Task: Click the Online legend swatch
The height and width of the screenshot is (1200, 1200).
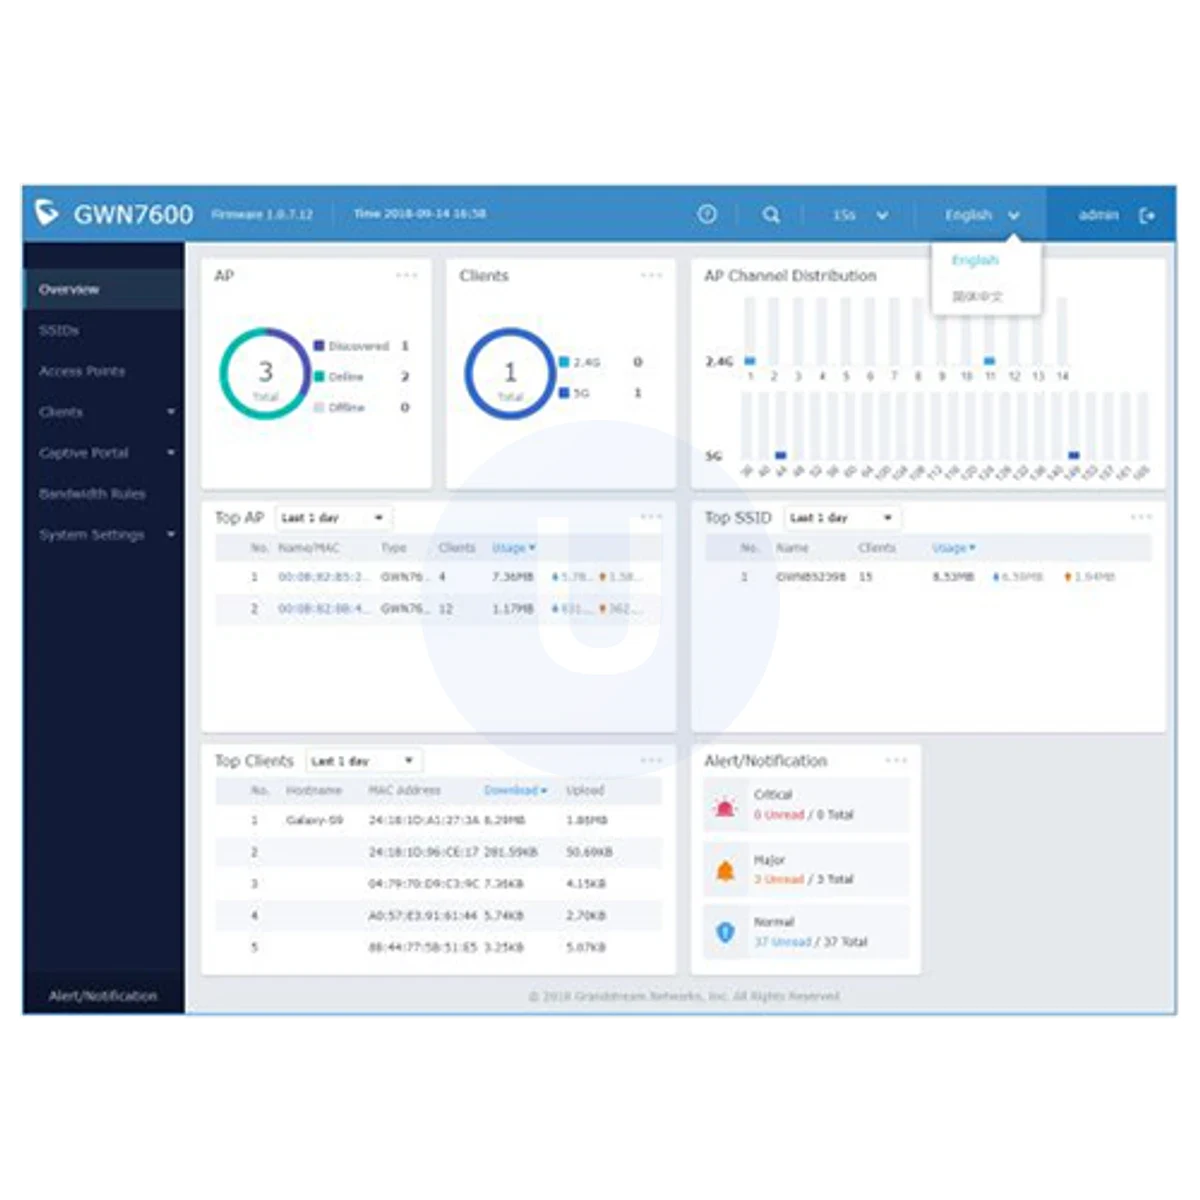Action: tap(319, 377)
